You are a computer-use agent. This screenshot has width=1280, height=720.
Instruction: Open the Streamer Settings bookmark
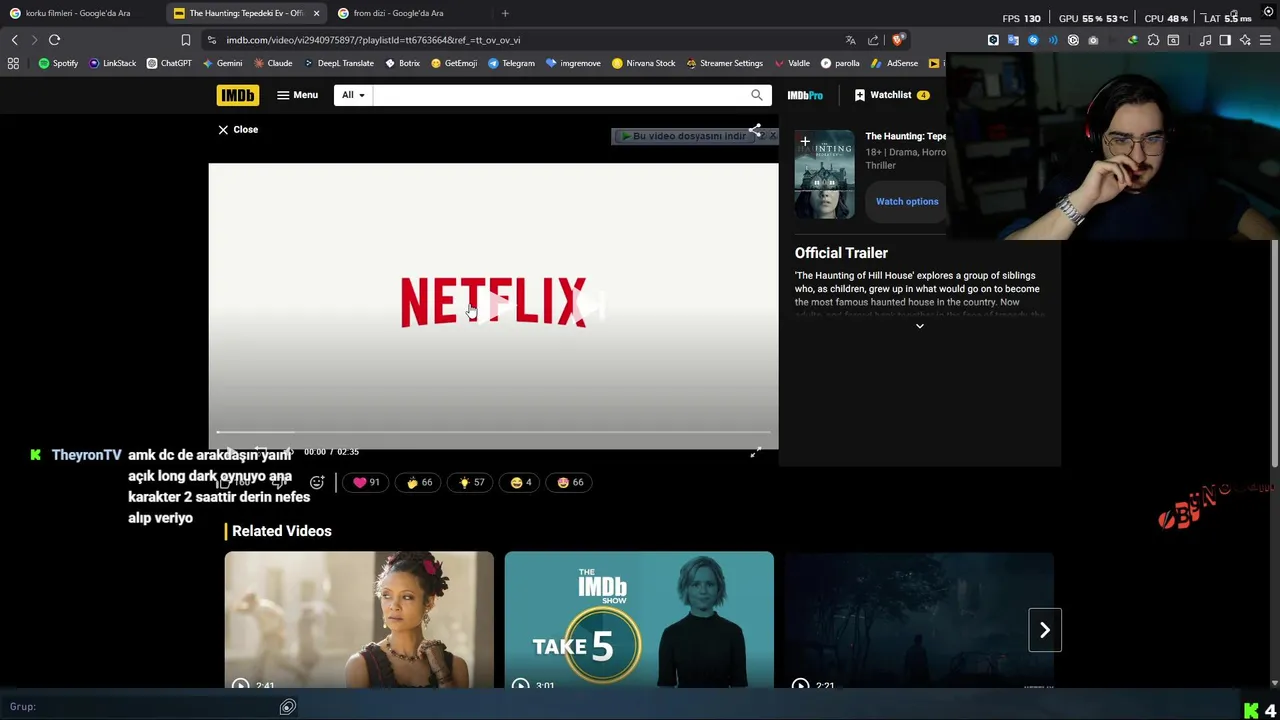coord(724,63)
